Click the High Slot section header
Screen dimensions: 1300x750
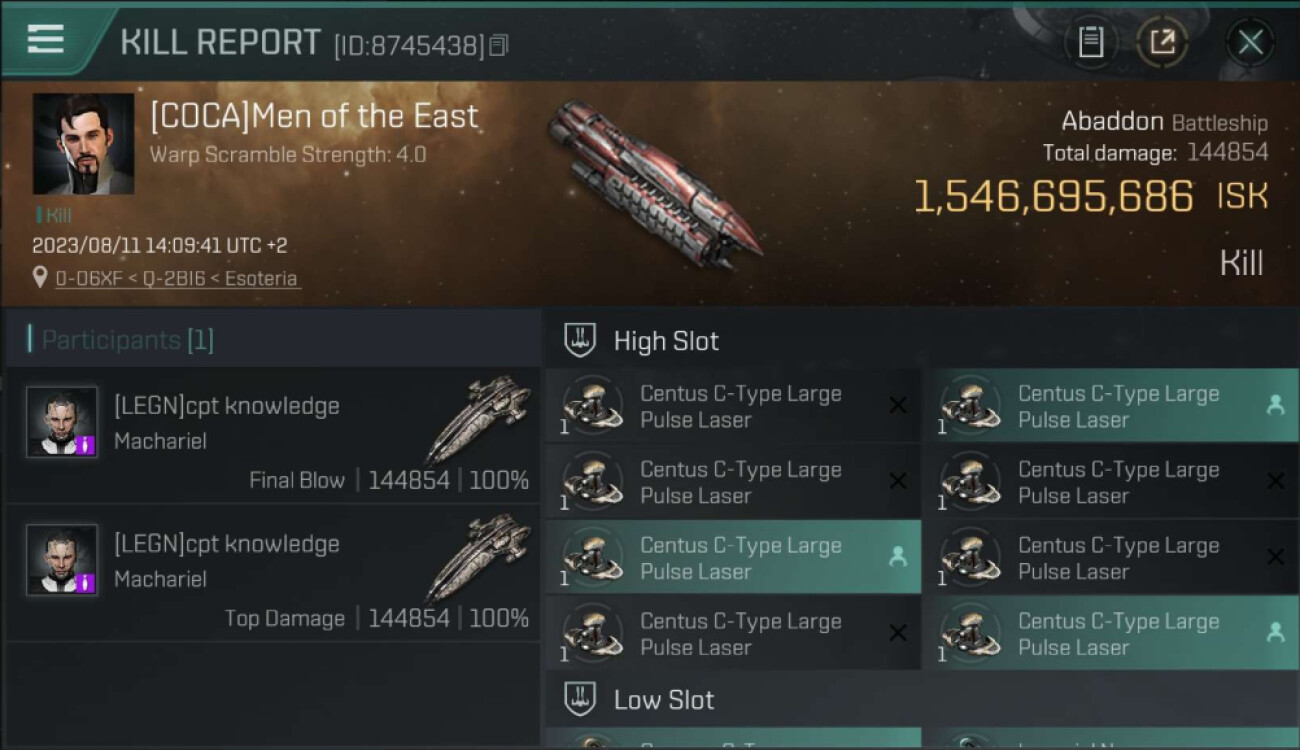[666, 341]
